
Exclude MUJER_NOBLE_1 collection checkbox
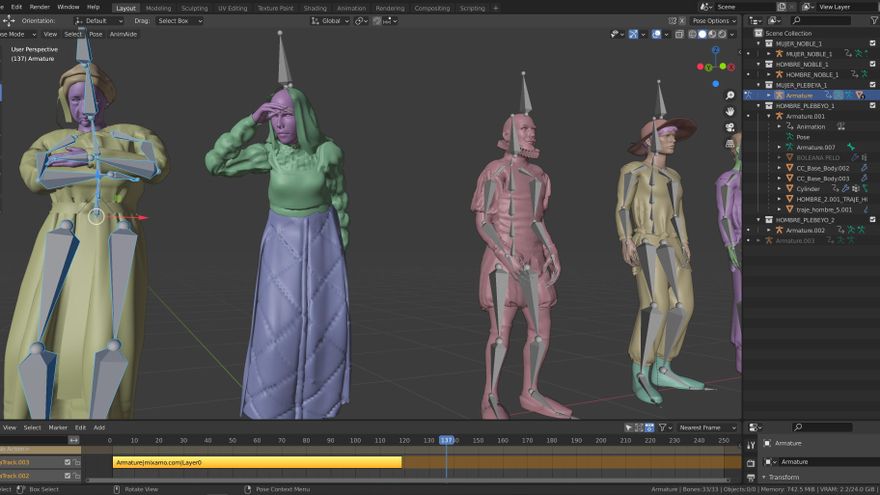pyautogui.click(x=873, y=43)
